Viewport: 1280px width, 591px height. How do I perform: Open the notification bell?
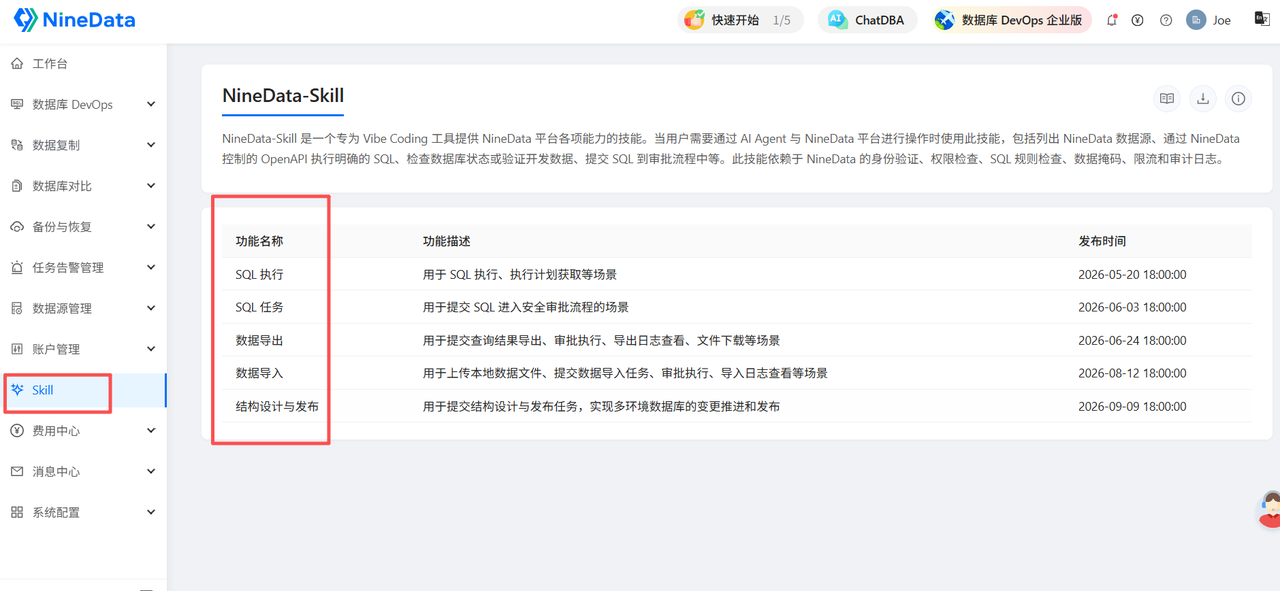1111,20
